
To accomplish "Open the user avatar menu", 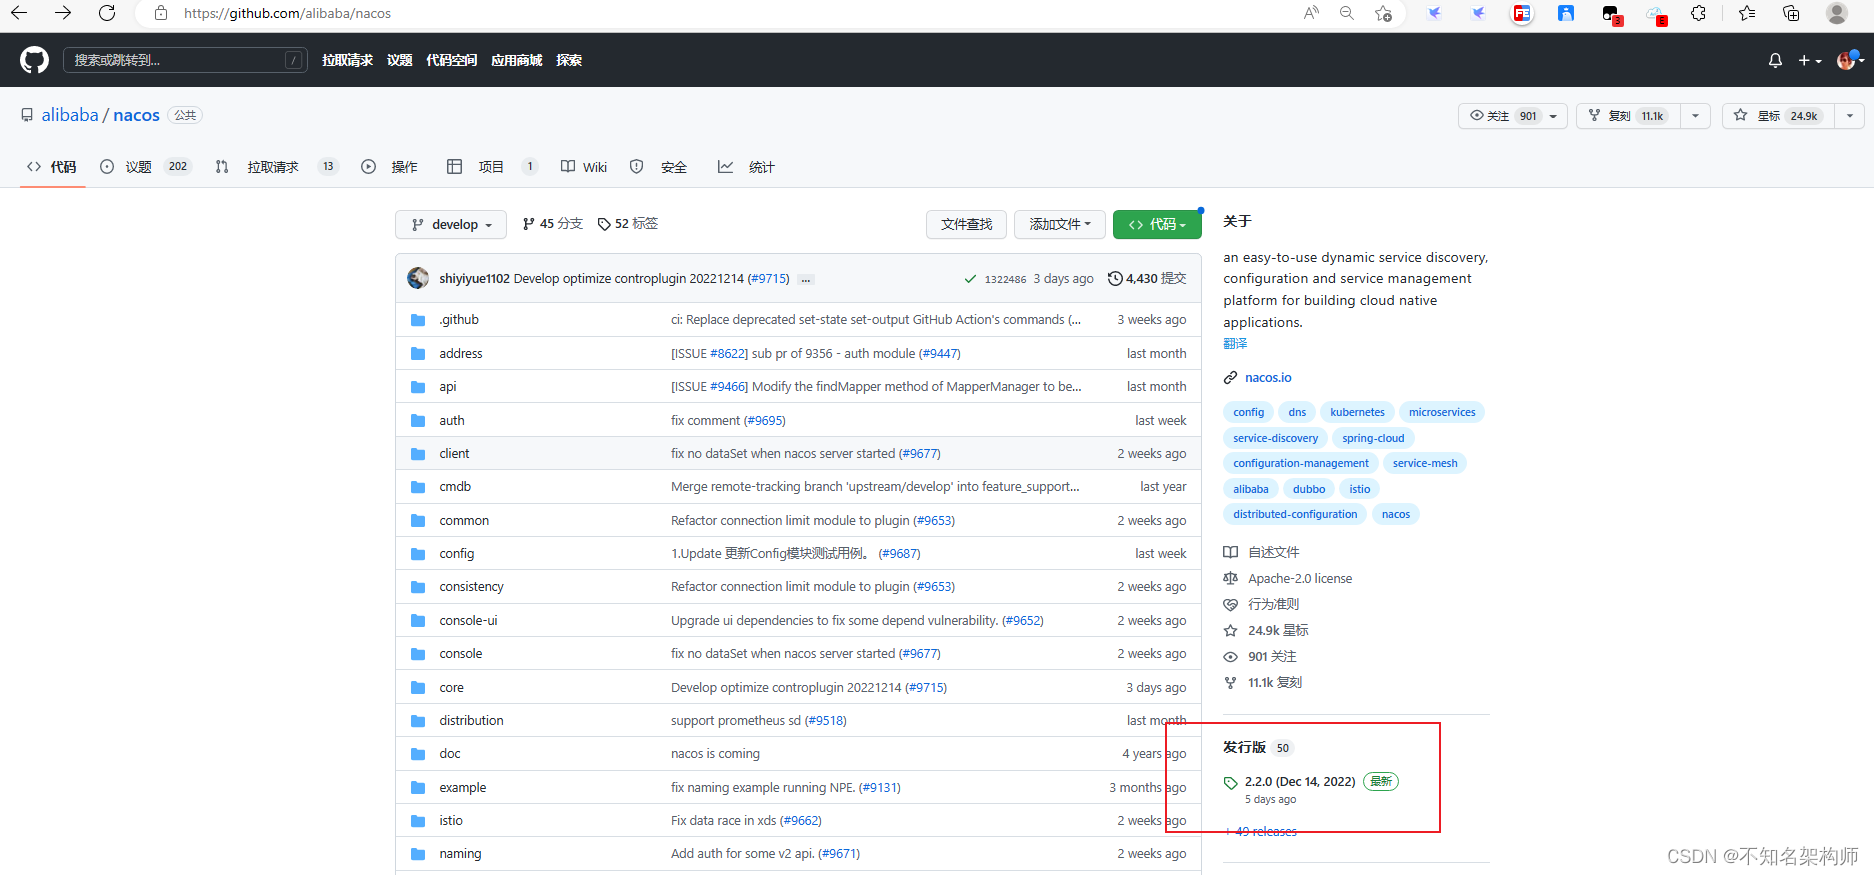I will point(1849,60).
